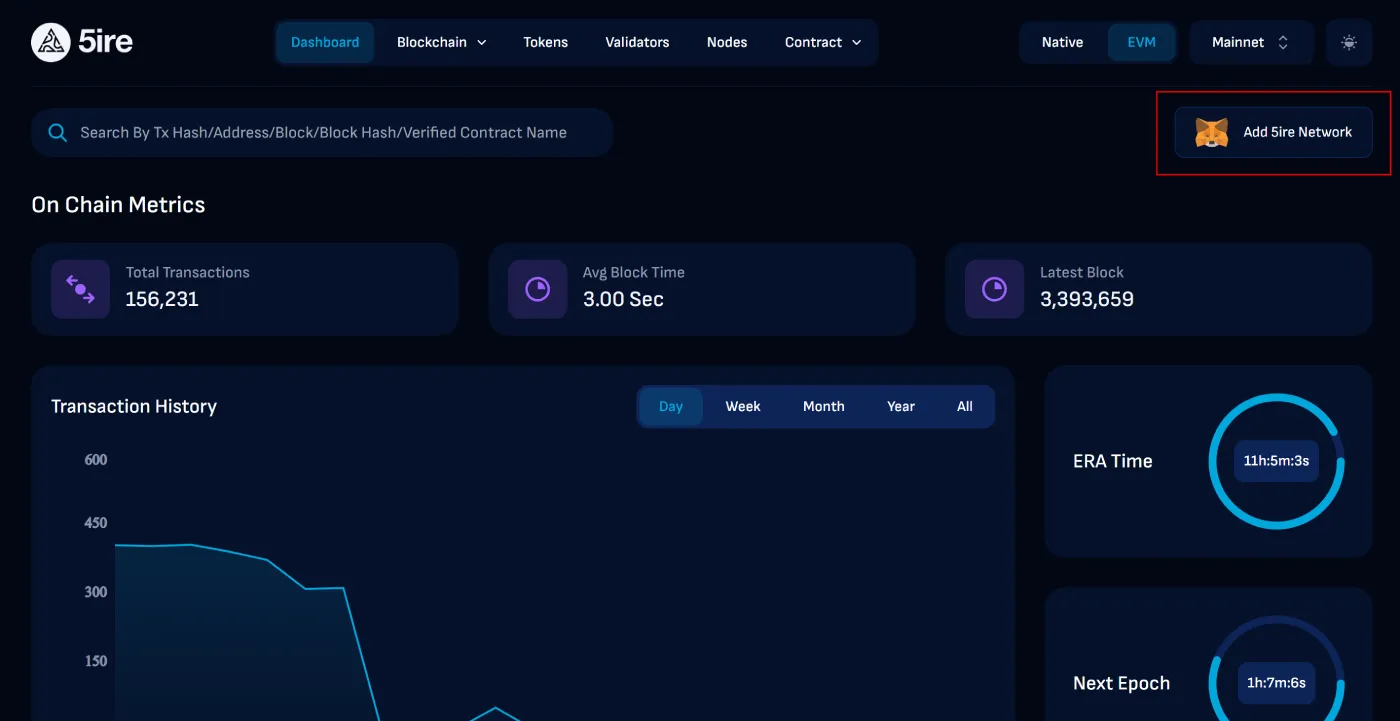1400x721 pixels.
Task: Click the Latest Block clock icon
Action: pos(994,289)
